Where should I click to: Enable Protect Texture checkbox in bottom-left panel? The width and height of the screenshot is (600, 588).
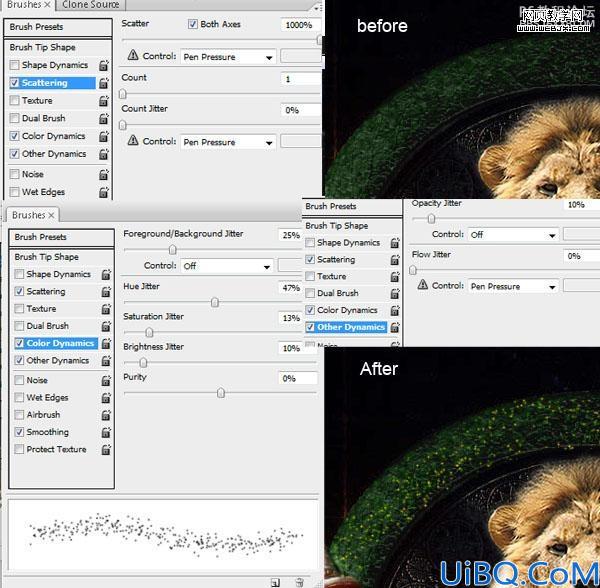tap(19, 449)
